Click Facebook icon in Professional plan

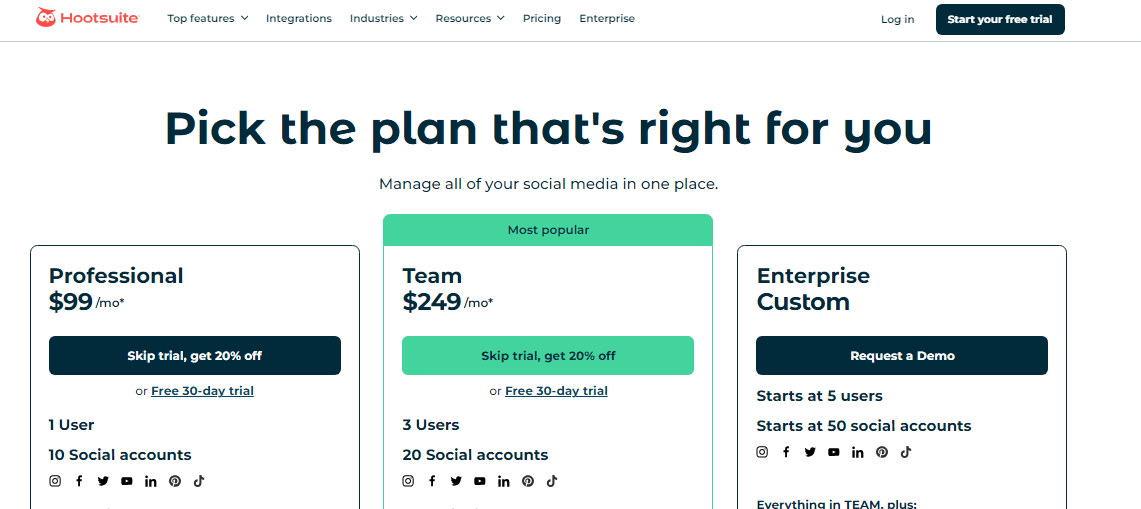point(79,481)
